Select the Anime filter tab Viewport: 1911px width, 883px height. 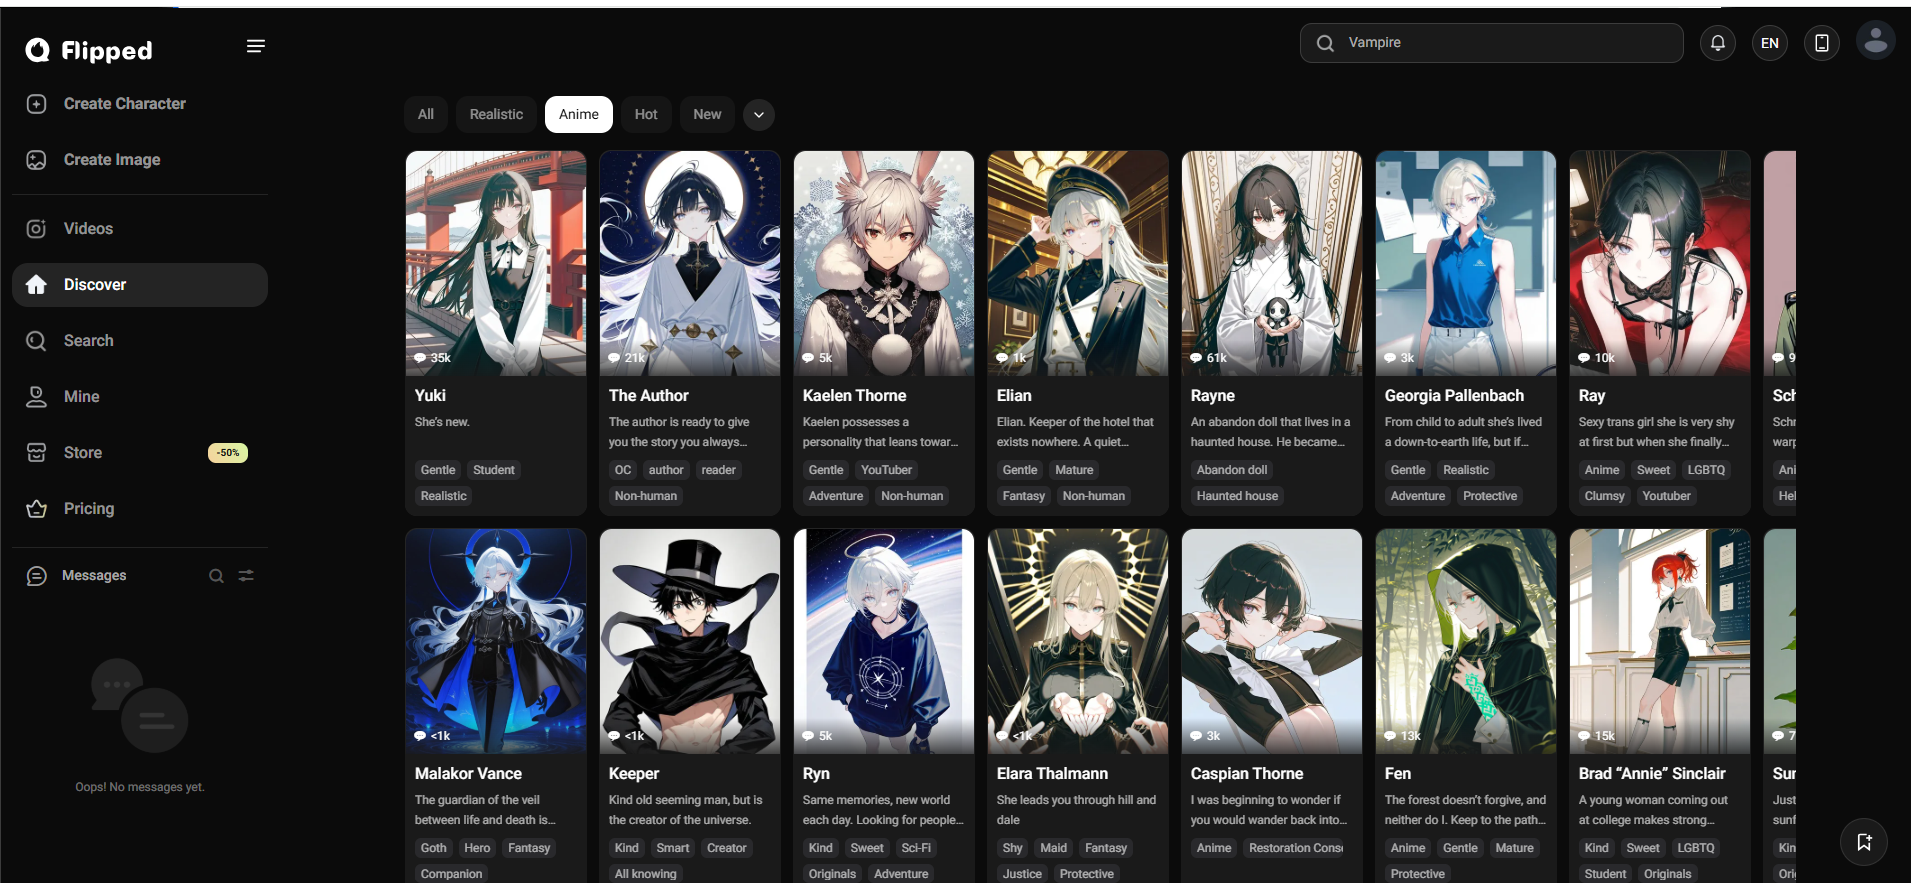click(x=579, y=115)
